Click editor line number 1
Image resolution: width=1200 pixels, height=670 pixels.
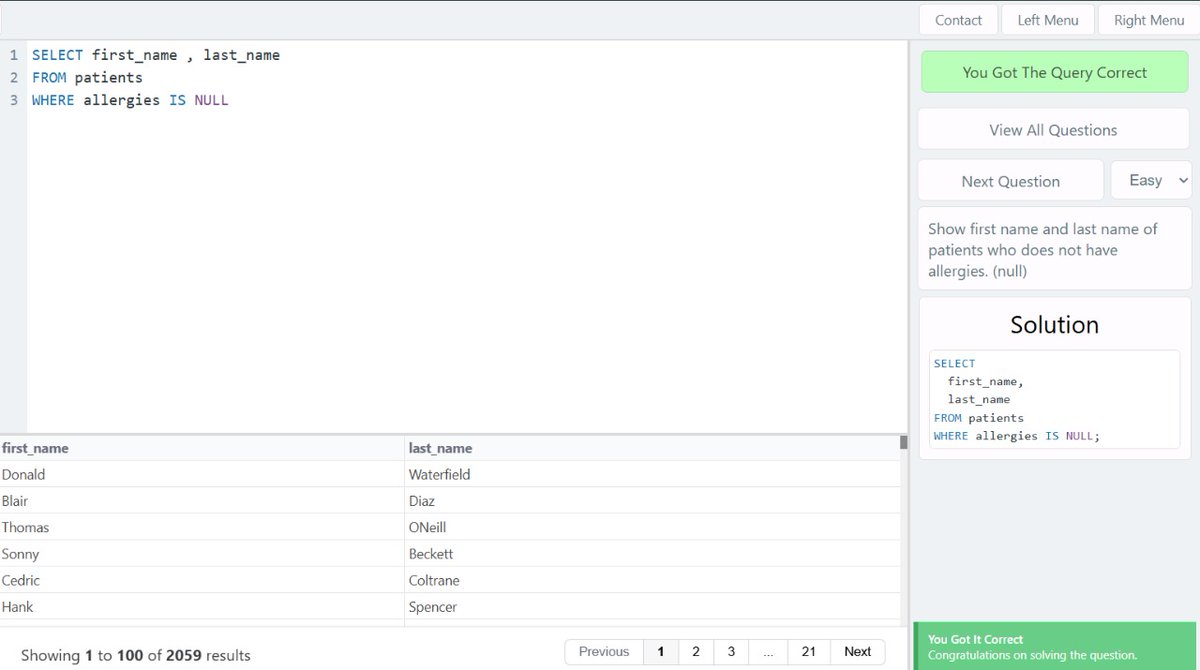point(14,55)
